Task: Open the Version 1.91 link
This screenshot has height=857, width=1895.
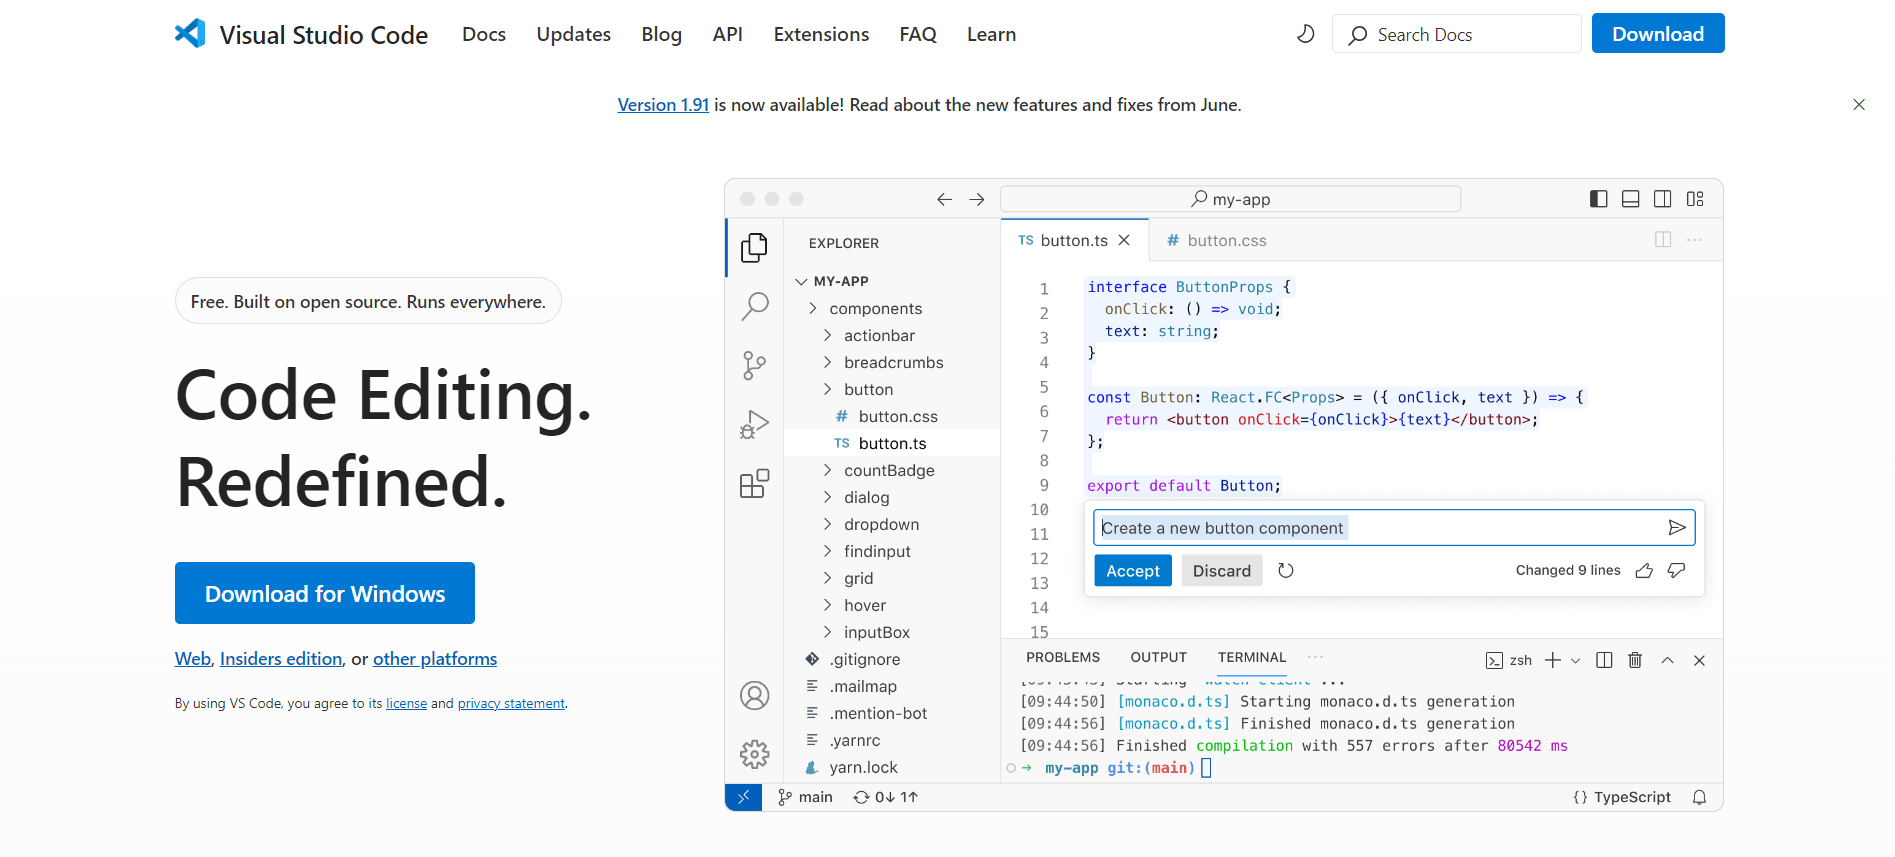Action: 663,105
